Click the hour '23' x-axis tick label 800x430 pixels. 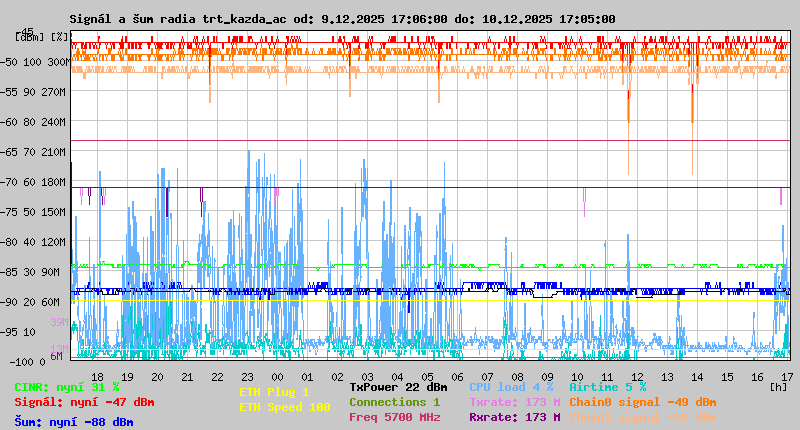(247, 377)
